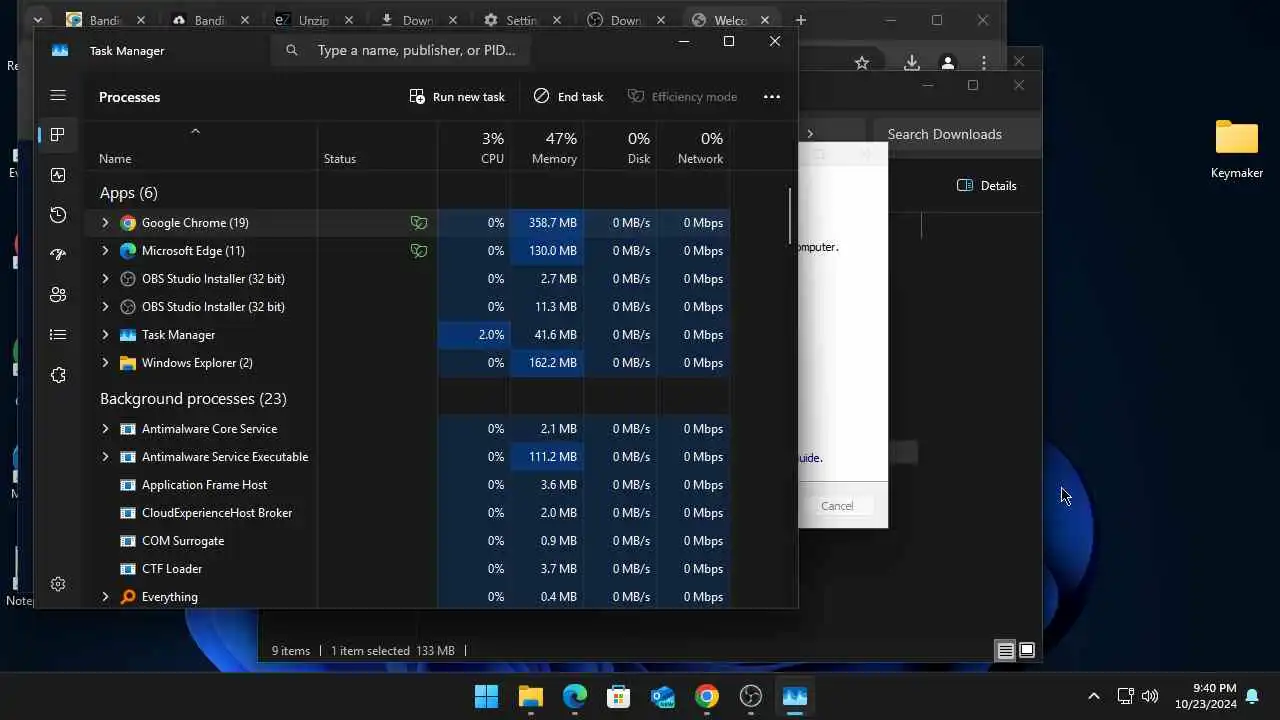Image resolution: width=1280 pixels, height=720 pixels.
Task: Open Details page in Task Manager sidebar
Action: (x=58, y=335)
